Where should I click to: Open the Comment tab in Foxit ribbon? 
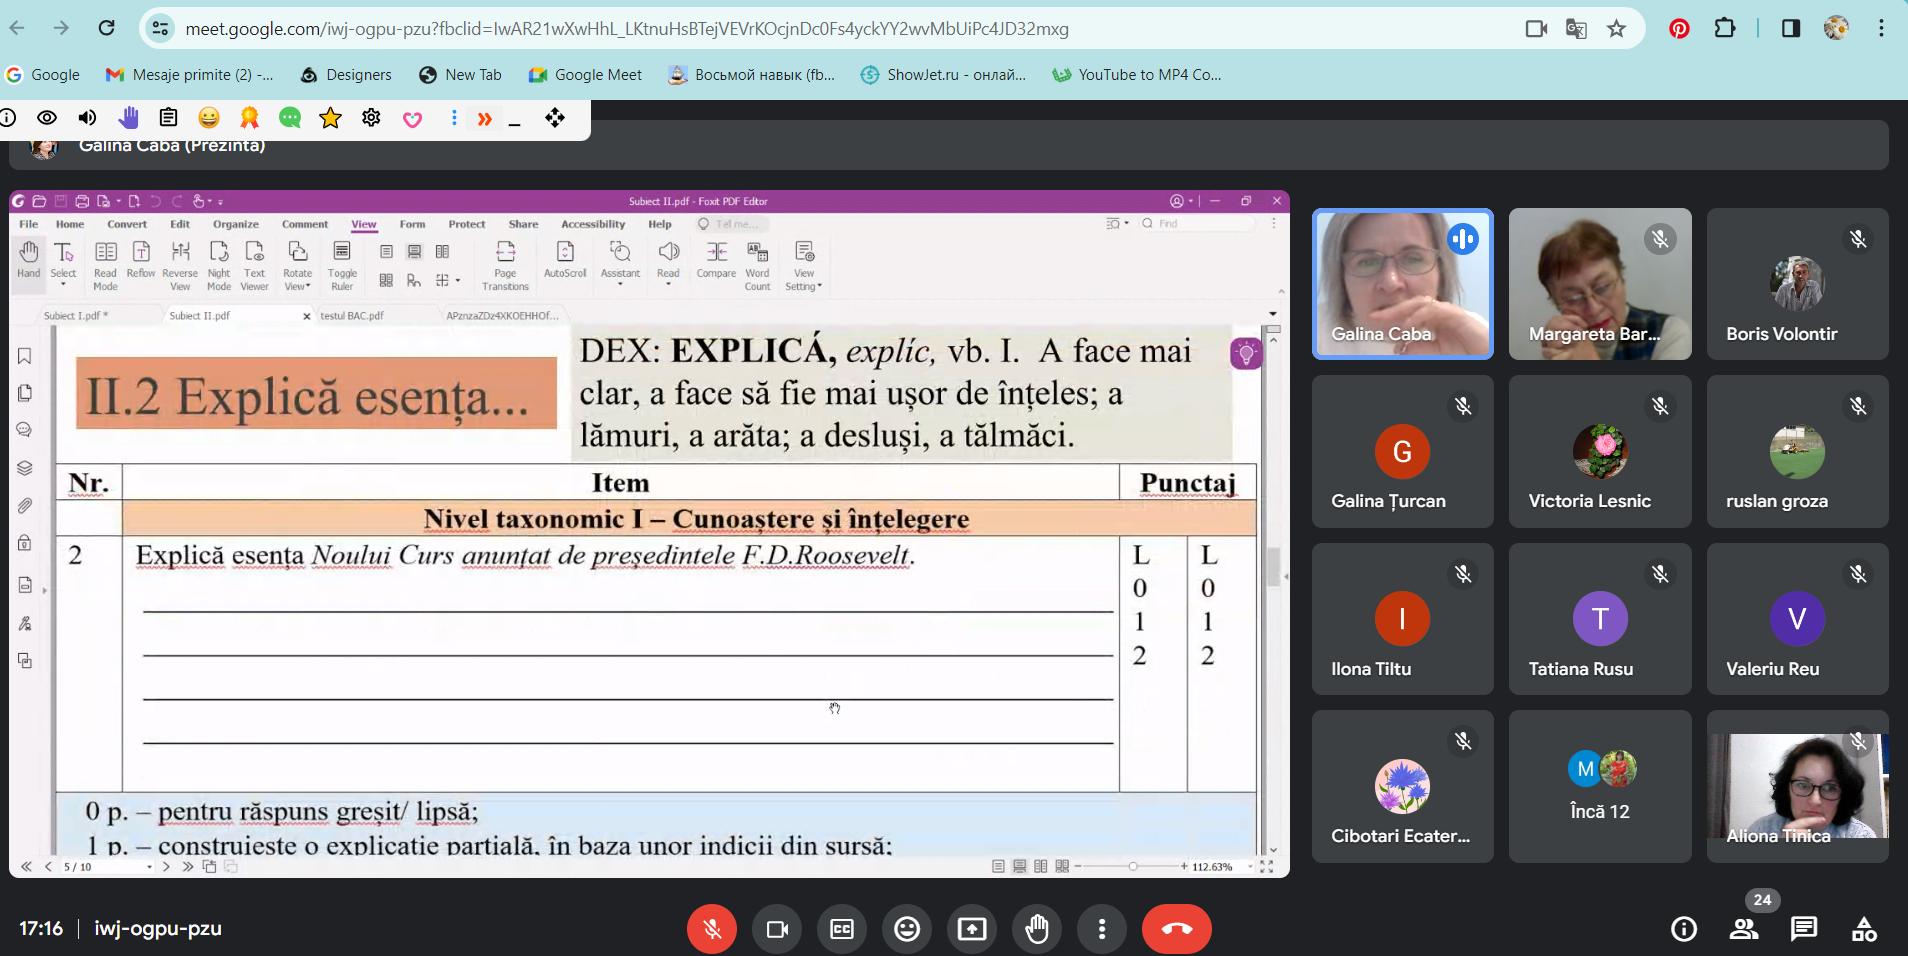pyautogui.click(x=304, y=225)
